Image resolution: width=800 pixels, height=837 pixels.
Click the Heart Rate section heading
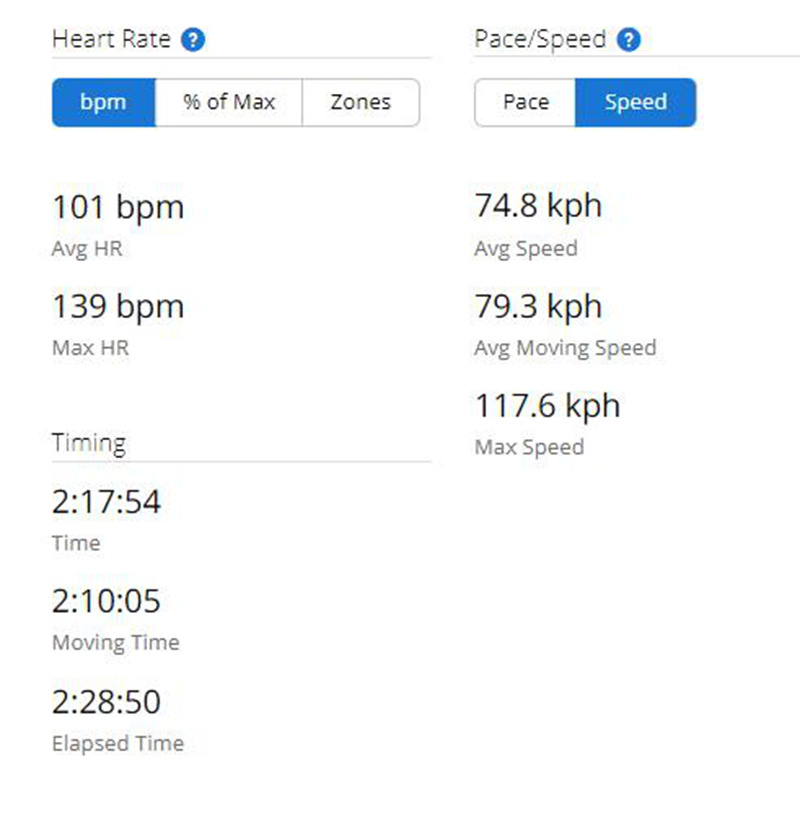[112, 40]
